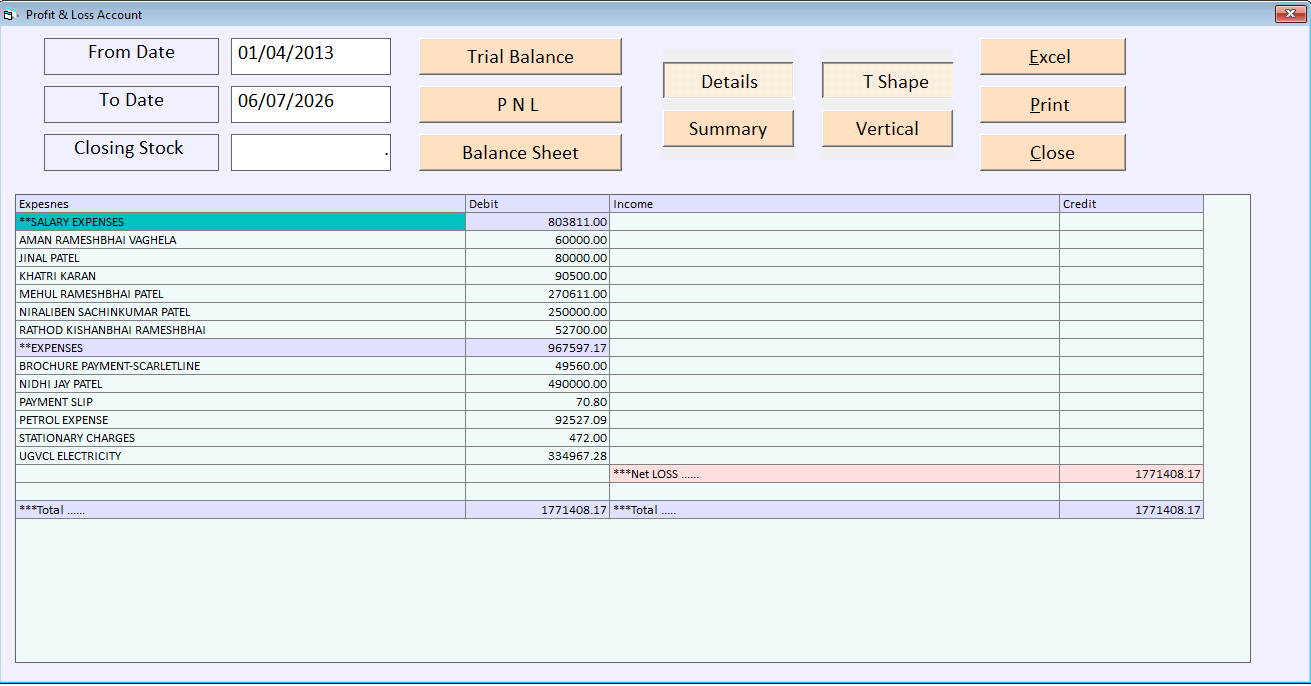The height and width of the screenshot is (686, 1311).
Task: Click the debit value 60000.00
Action: (538, 240)
